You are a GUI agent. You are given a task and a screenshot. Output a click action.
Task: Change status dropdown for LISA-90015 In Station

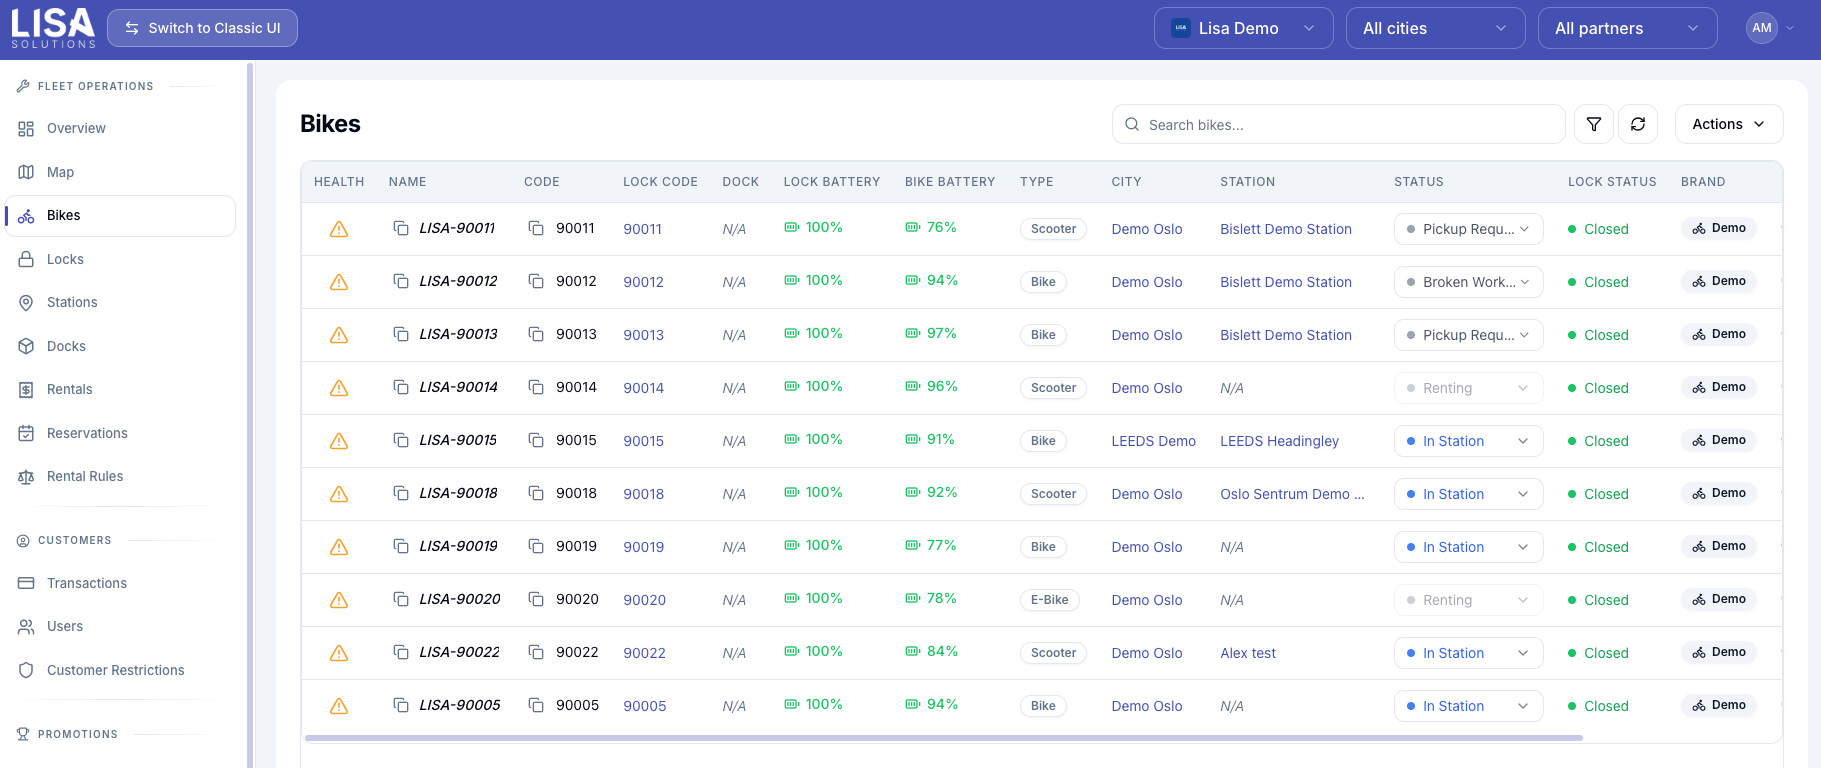[x=1468, y=441]
